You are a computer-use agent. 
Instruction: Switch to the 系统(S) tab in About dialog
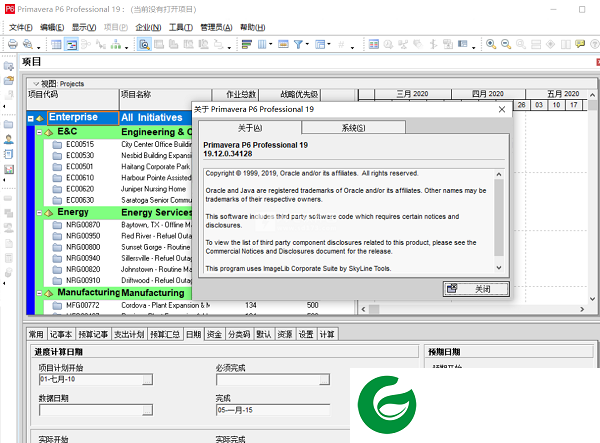[x=354, y=128]
